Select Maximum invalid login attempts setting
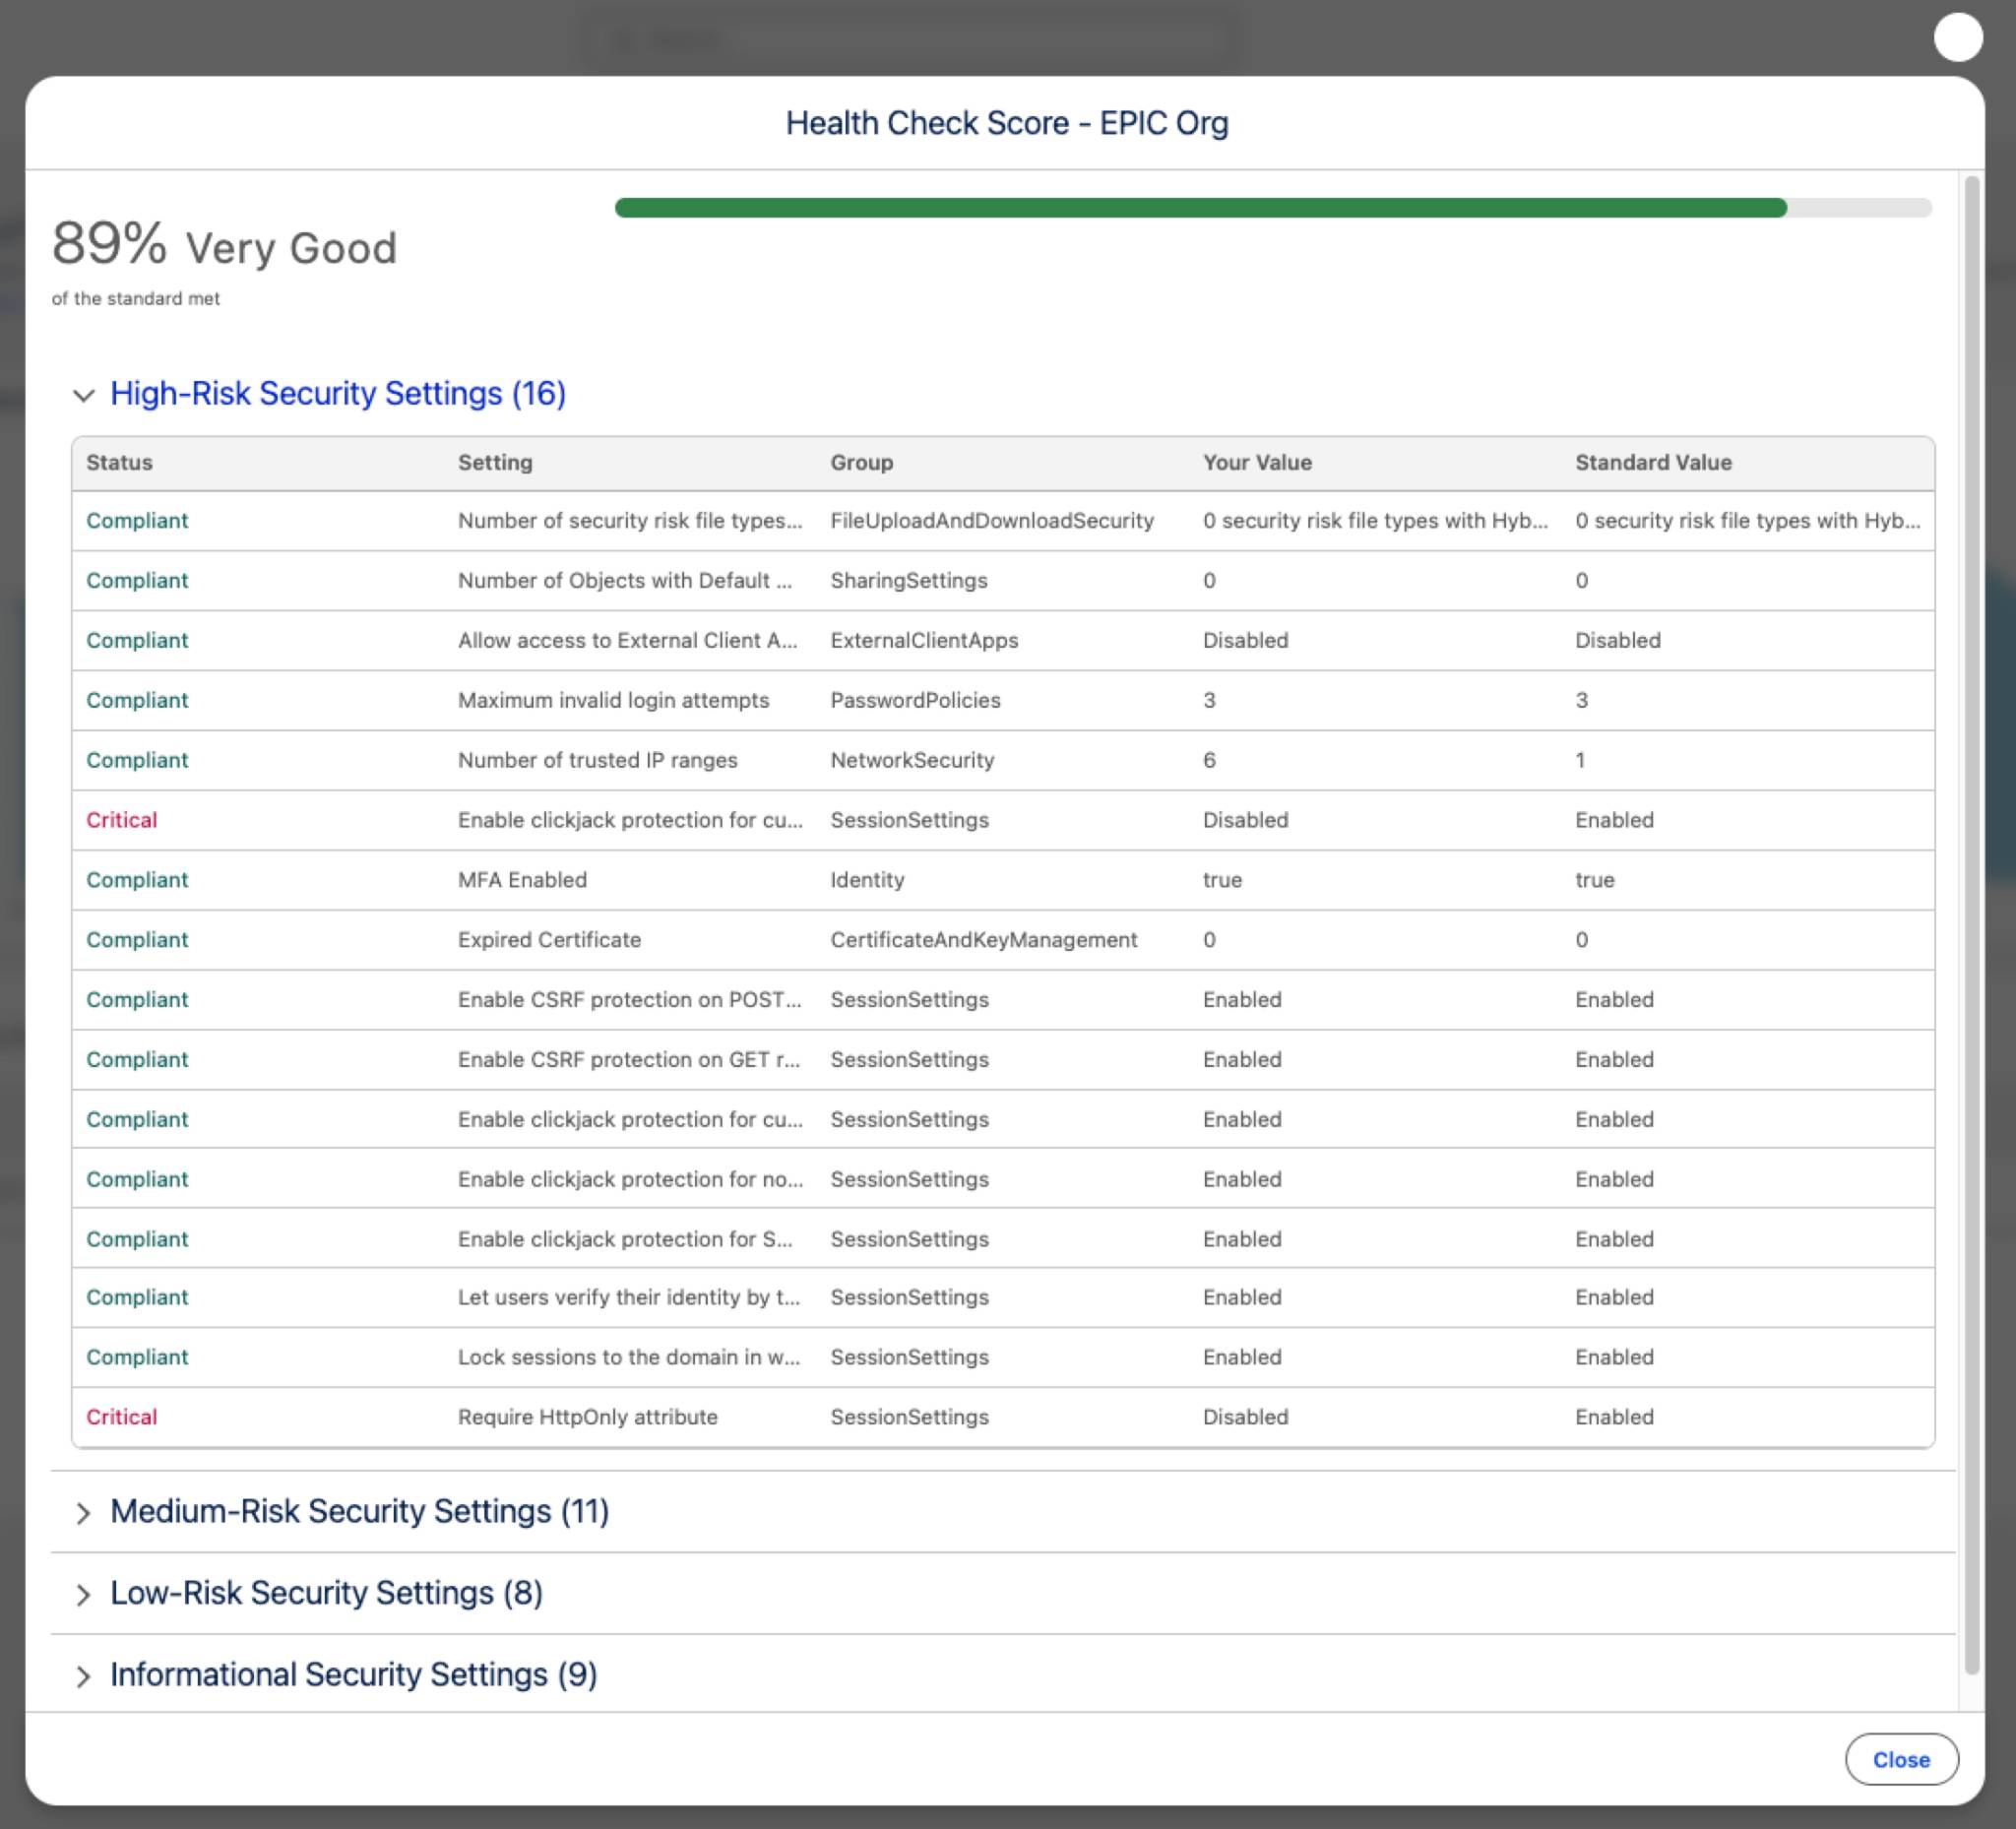The image size is (2016, 1829). pos(613,700)
